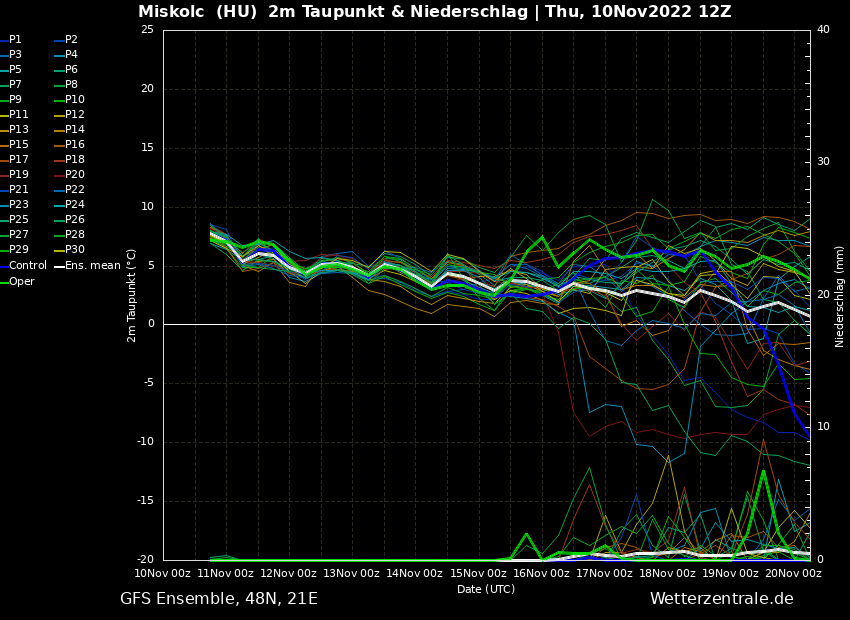Click the Wetterzentrale.de footer text
Screen dimensions: 850x620
[721, 599]
